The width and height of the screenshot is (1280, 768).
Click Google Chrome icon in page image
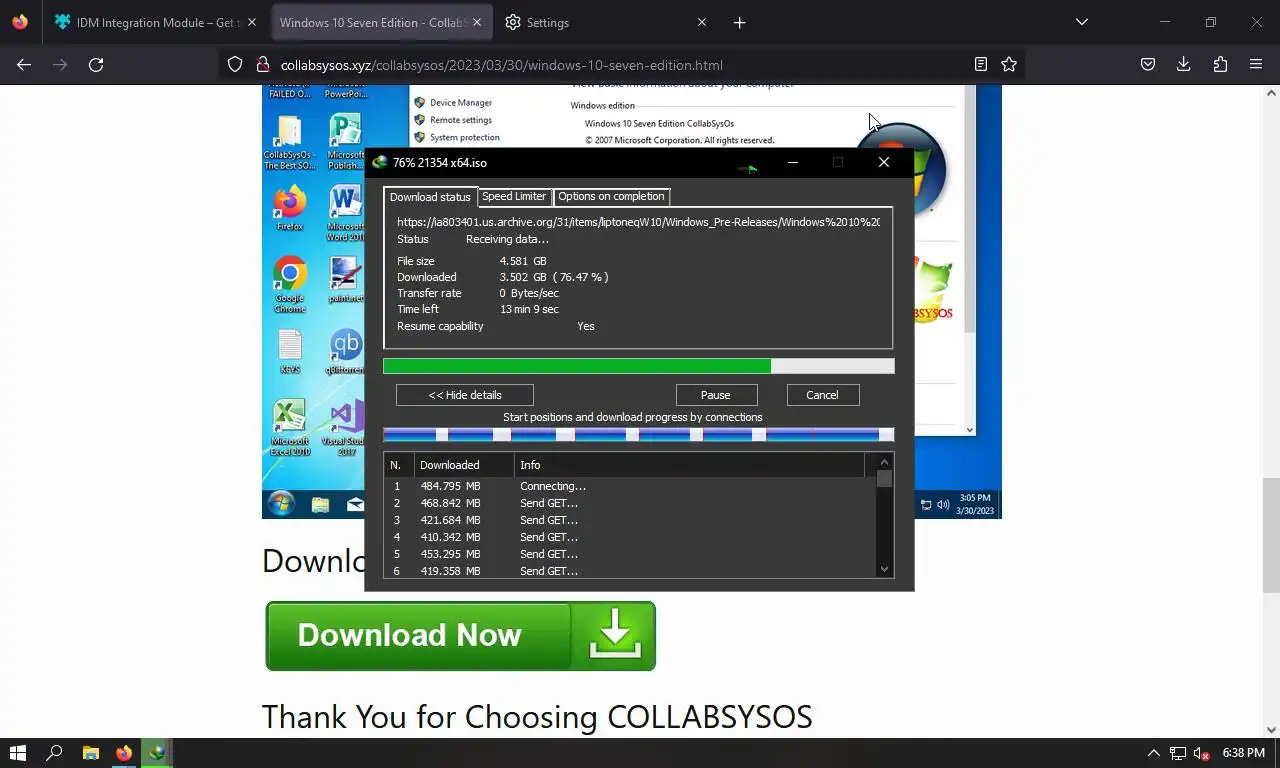[290, 285]
